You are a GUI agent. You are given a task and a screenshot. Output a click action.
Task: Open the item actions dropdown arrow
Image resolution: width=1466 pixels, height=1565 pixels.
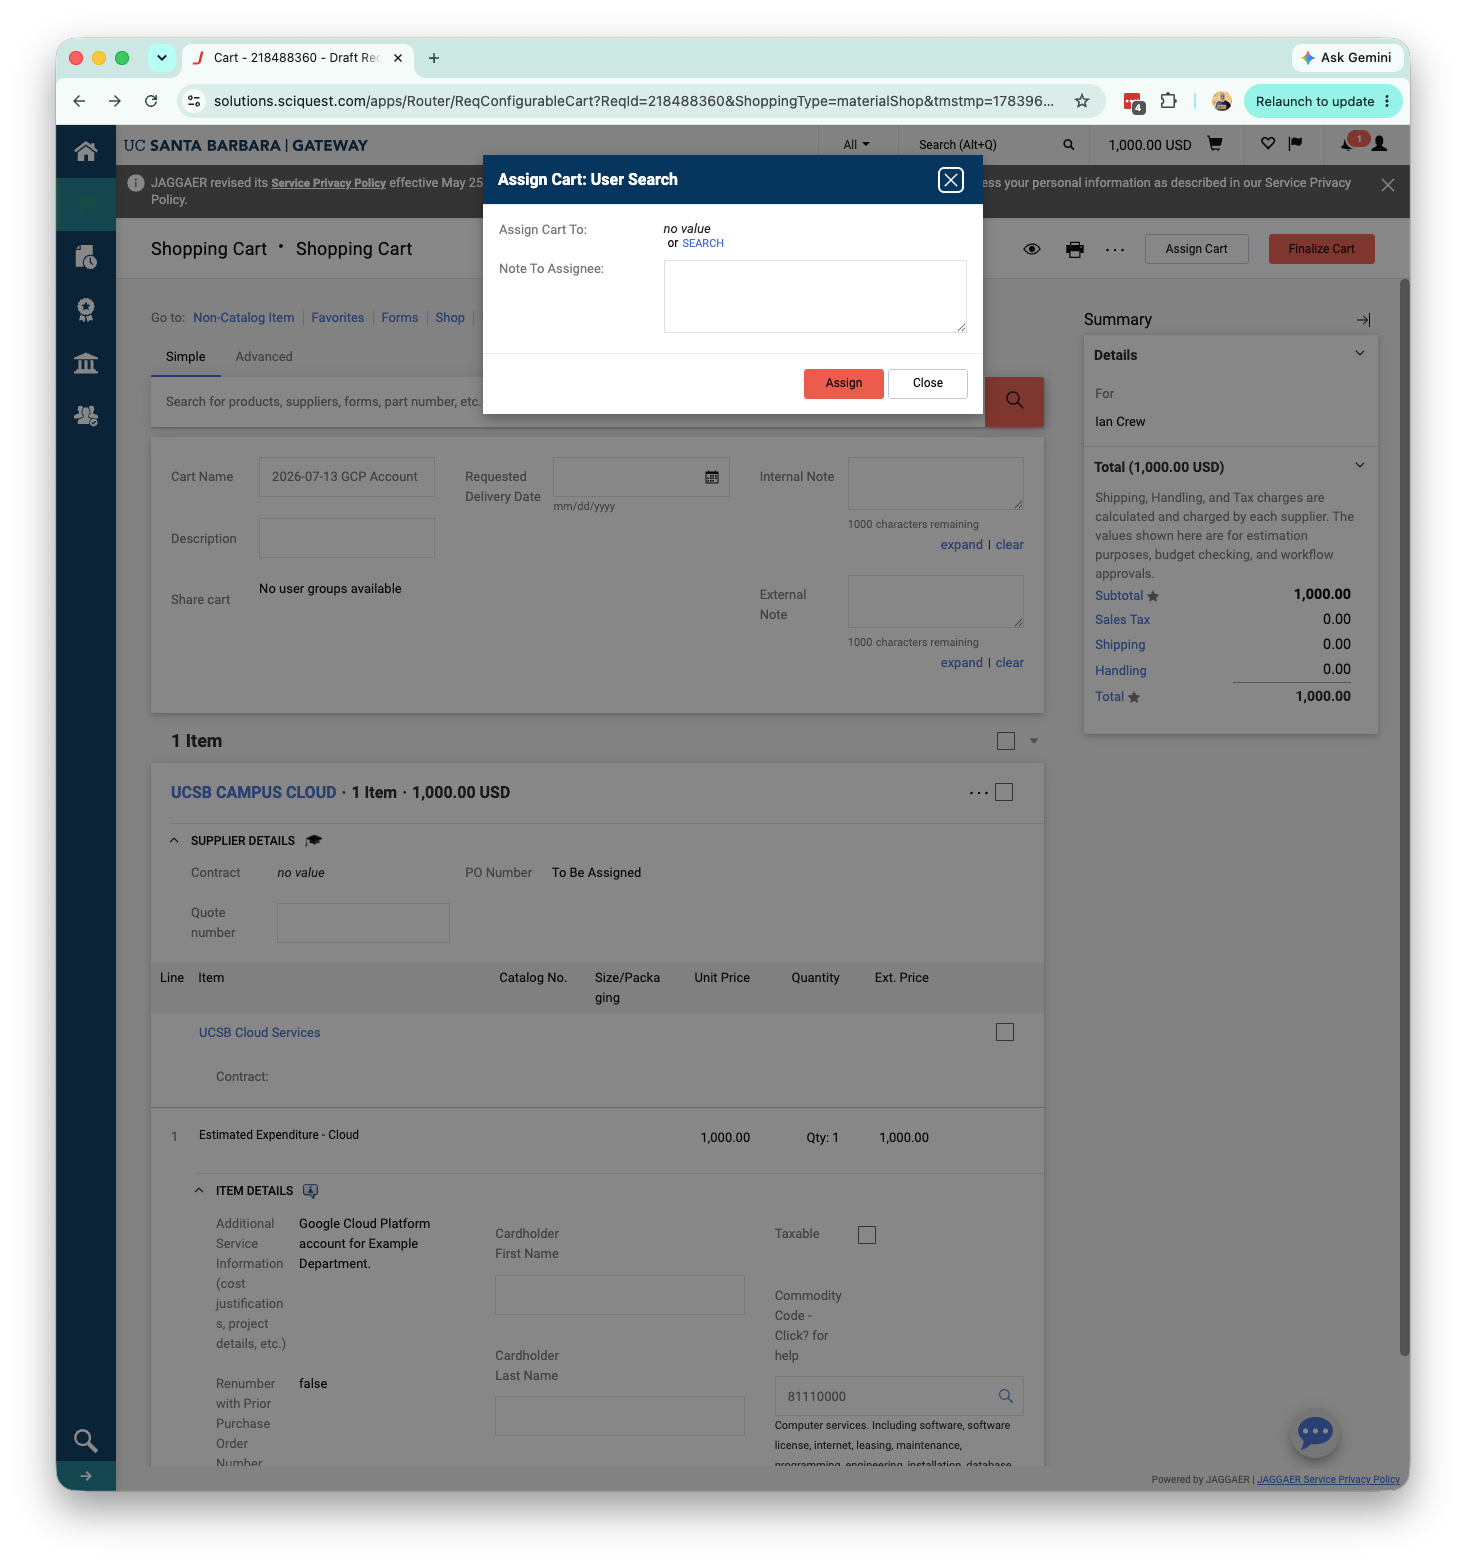point(1034,742)
